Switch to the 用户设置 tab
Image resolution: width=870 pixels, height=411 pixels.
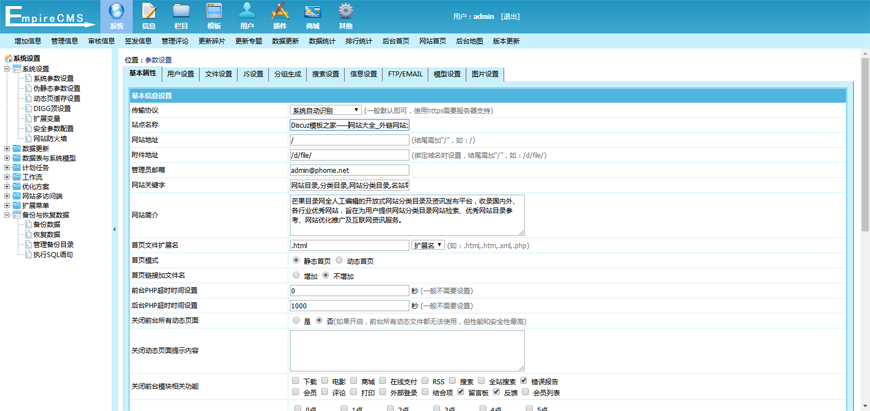[x=180, y=74]
